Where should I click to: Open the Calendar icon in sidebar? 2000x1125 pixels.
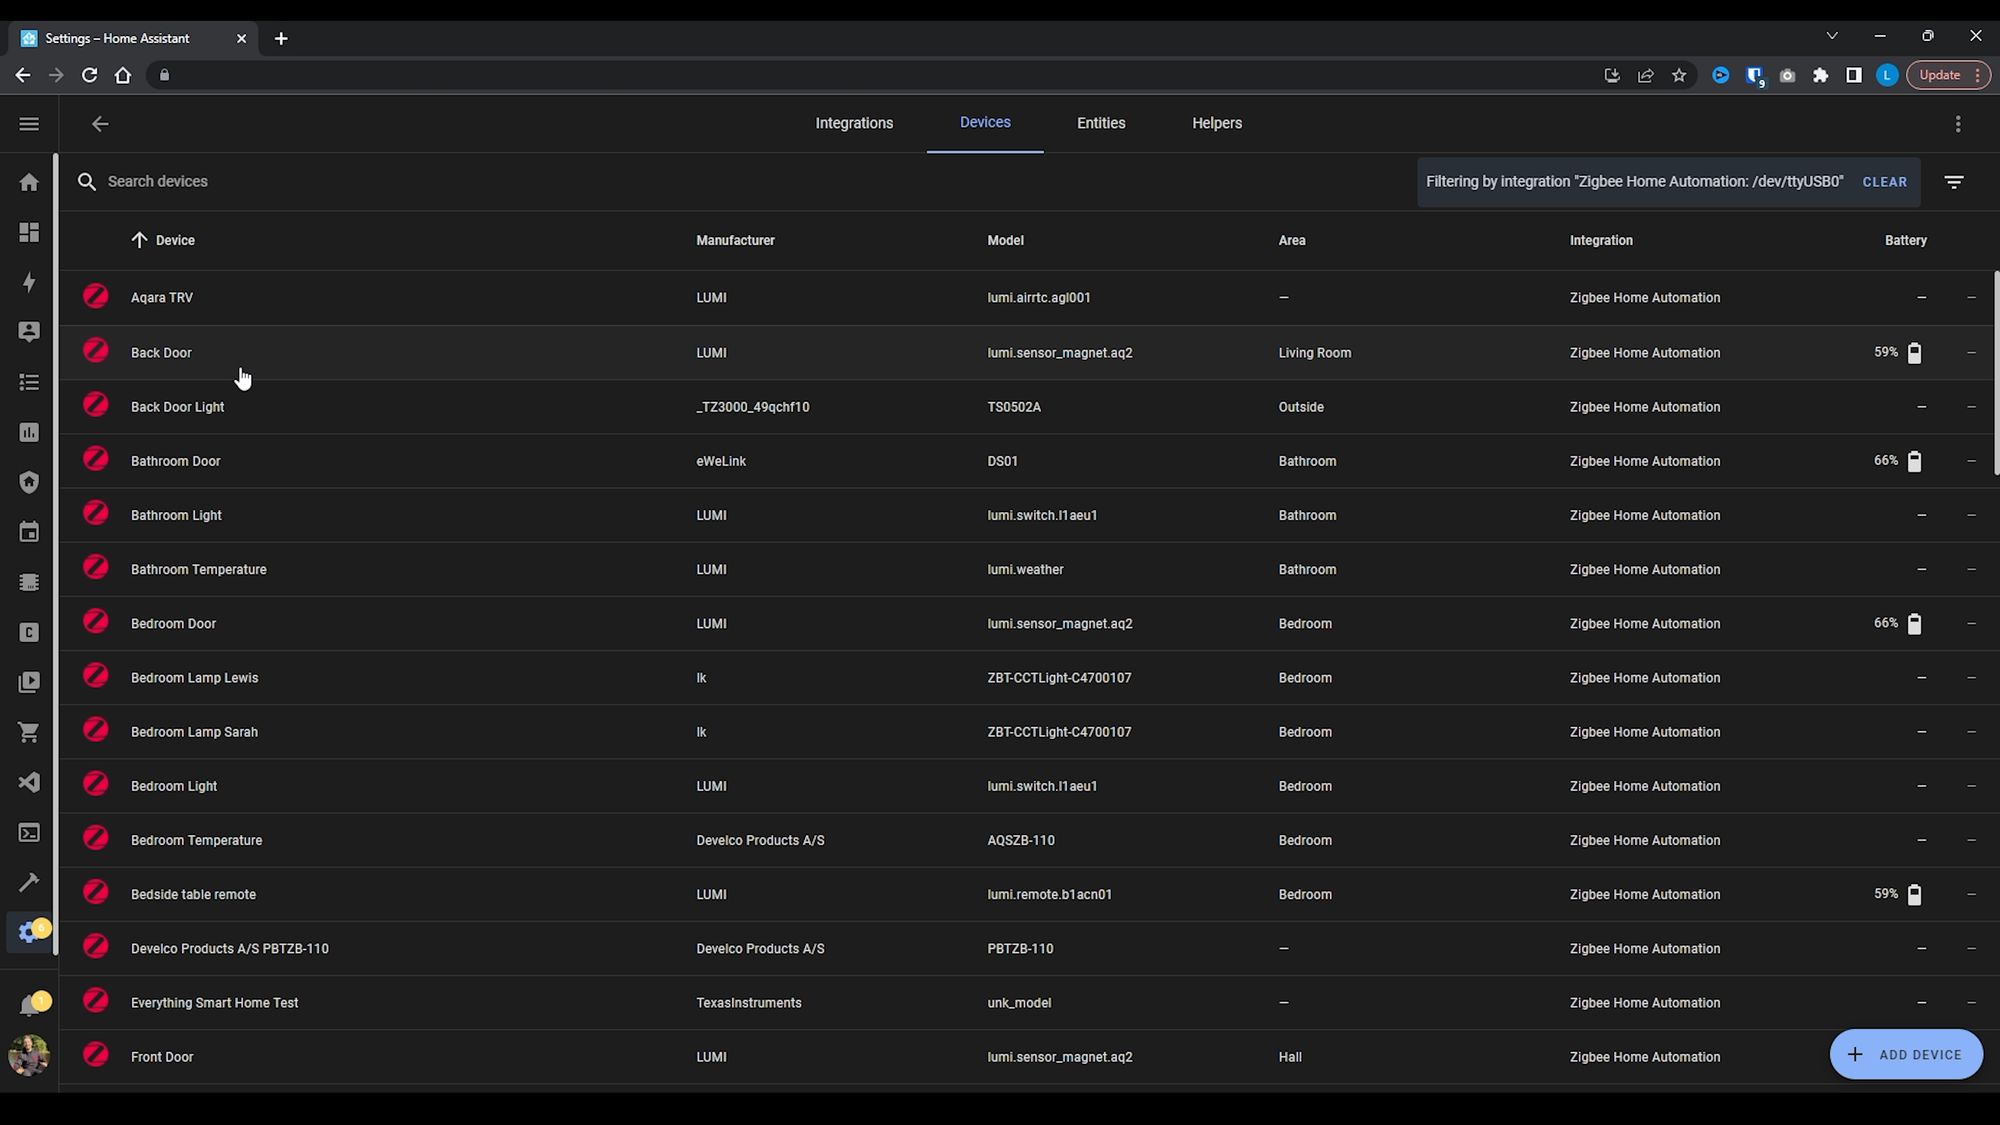click(x=29, y=532)
